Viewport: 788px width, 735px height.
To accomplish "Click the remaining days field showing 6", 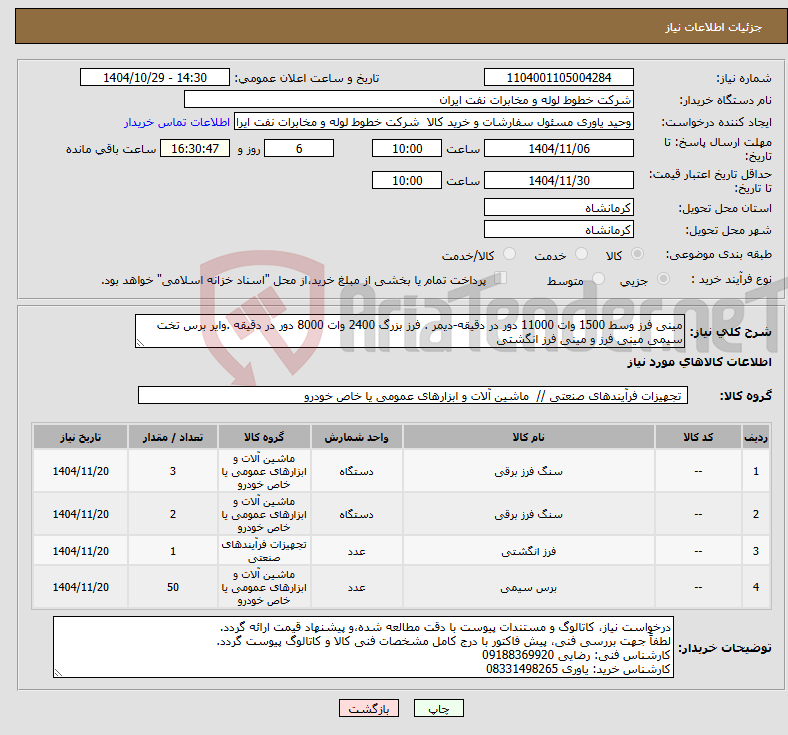I will [x=299, y=149].
